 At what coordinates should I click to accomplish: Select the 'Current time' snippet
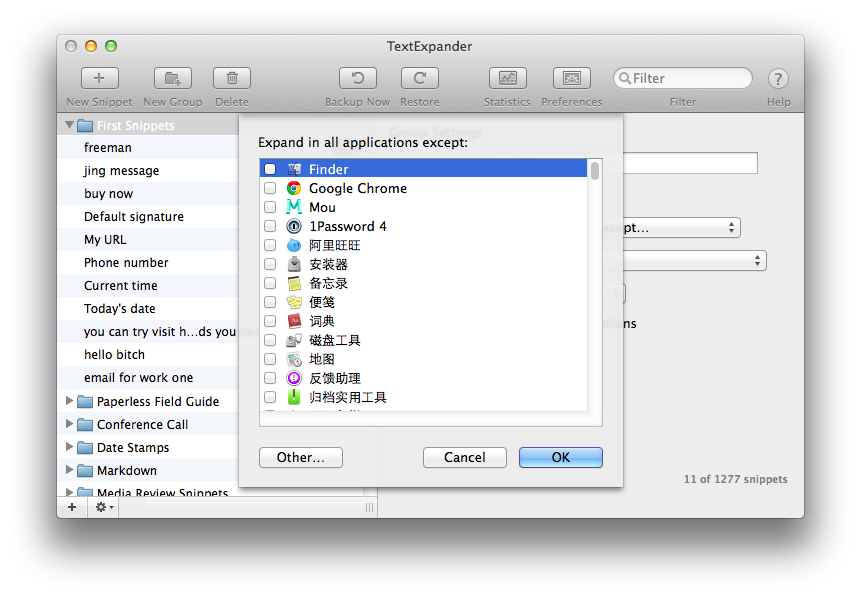[148, 286]
